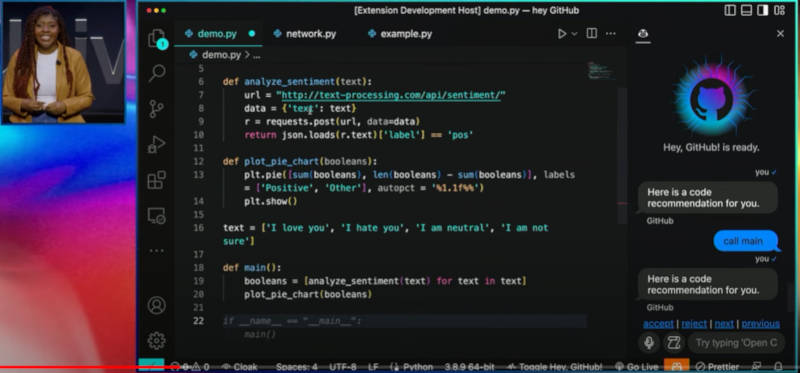Expand additional views ellipsis in activity bar
The width and height of the screenshot is (800, 373).
(157, 251)
